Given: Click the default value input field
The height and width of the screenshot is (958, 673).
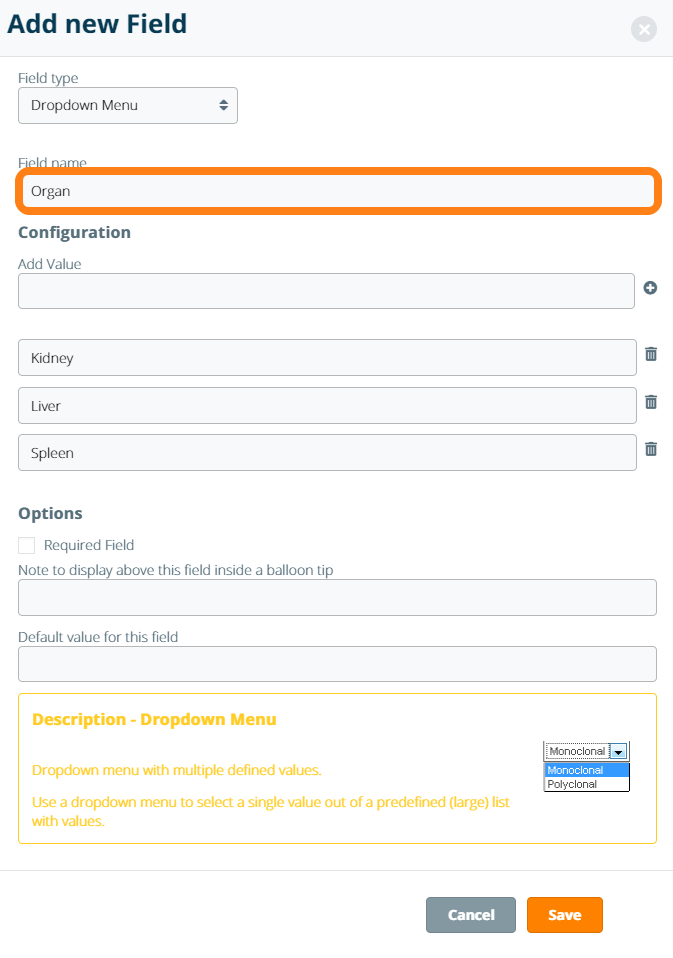Looking at the screenshot, I should [x=337, y=664].
